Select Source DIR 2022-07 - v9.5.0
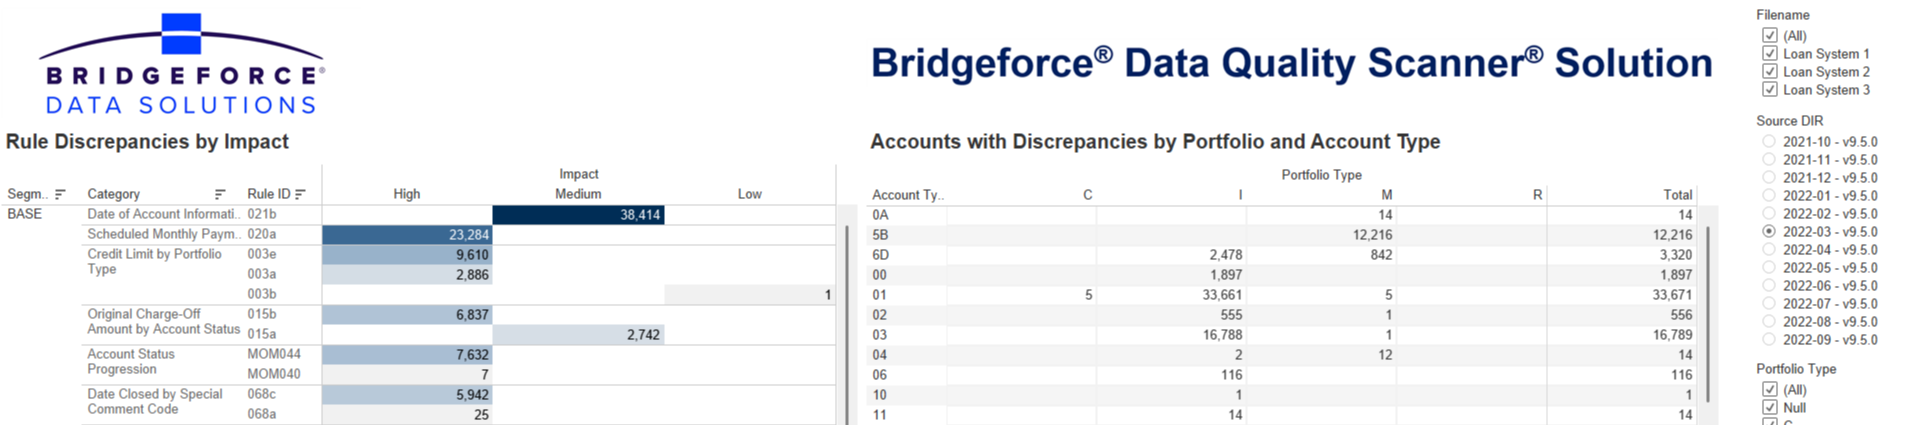The width and height of the screenshot is (1910, 425). click(x=1769, y=303)
